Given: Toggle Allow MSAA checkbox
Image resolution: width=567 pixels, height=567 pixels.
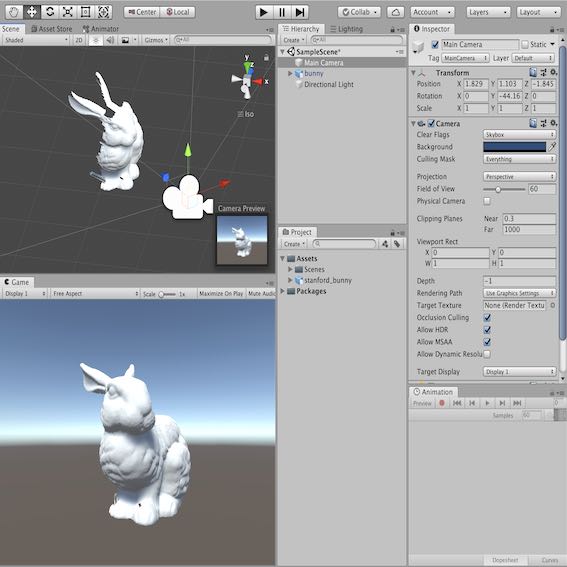Looking at the screenshot, I should pos(487,342).
